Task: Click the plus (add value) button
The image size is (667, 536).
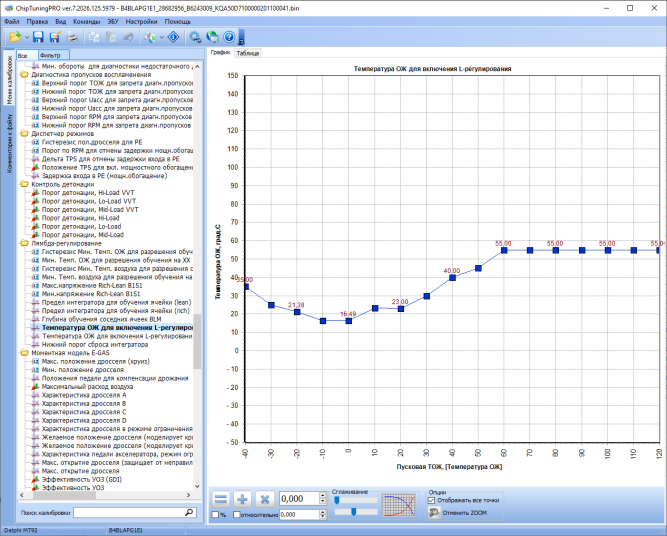Action: 242,499
